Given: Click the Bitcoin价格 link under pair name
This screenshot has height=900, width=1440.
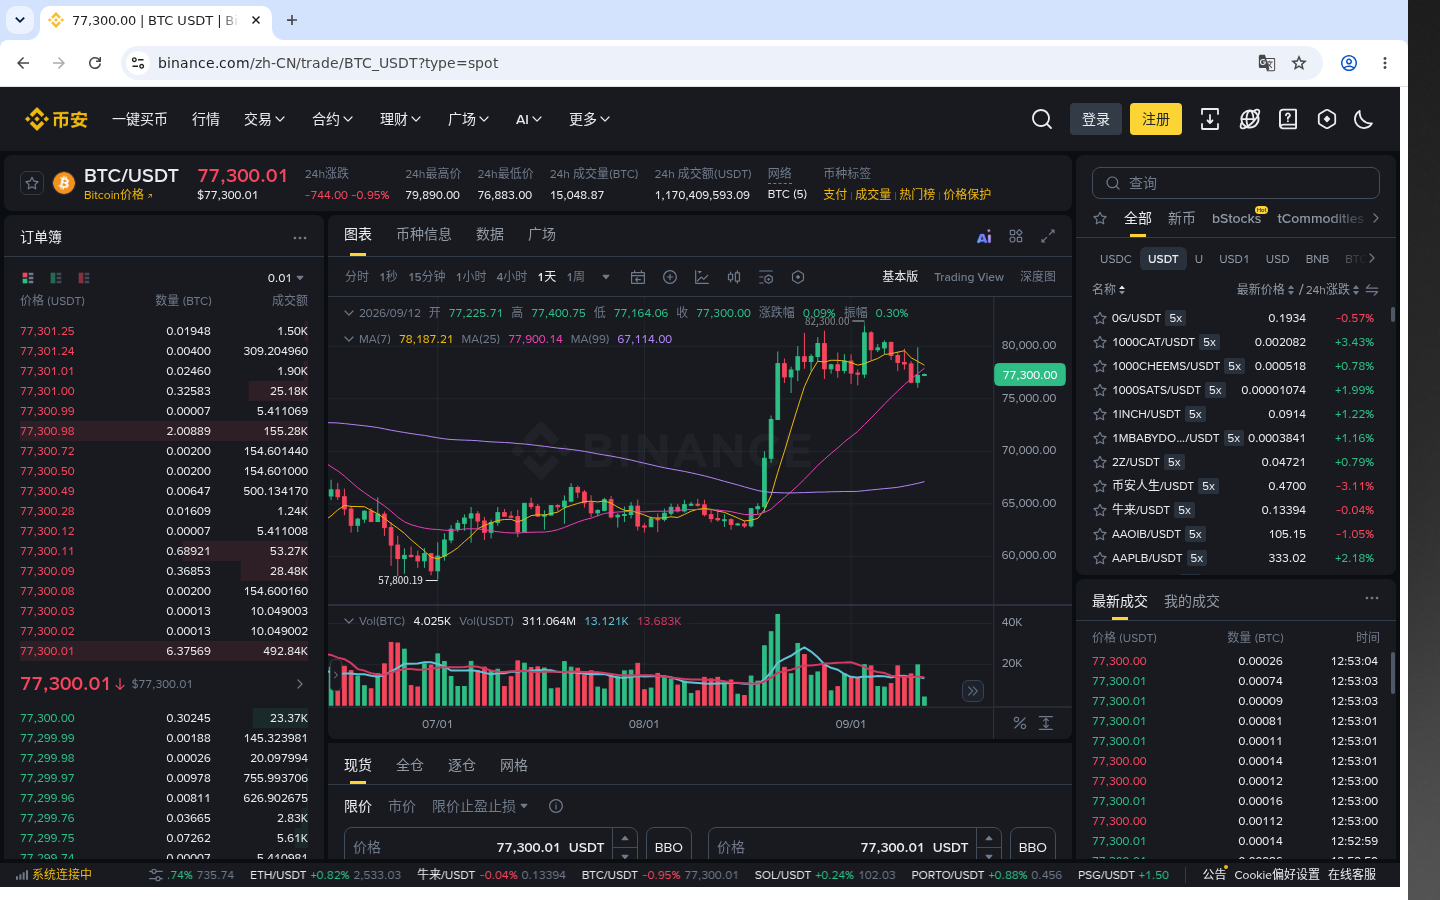Looking at the screenshot, I should point(118,195).
